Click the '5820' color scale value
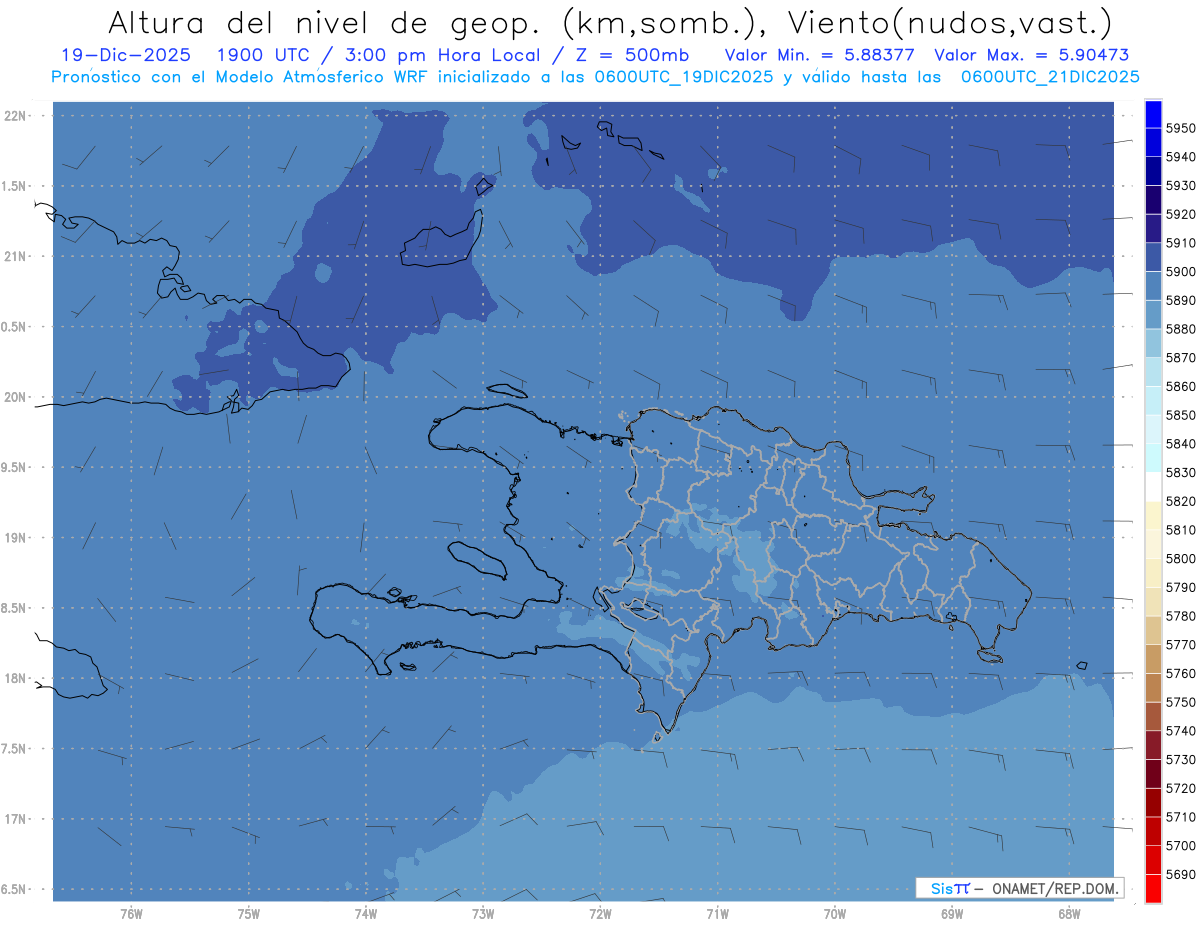Screen dimensions: 1200x927 pyautogui.click(x=1180, y=501)
